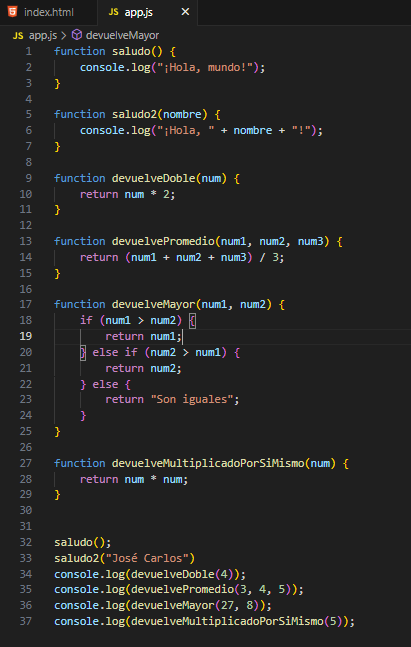Click line number 1 in the gutter
This screenshot has height=647, width=411.
pyautogui.click(x=28, y=52)
